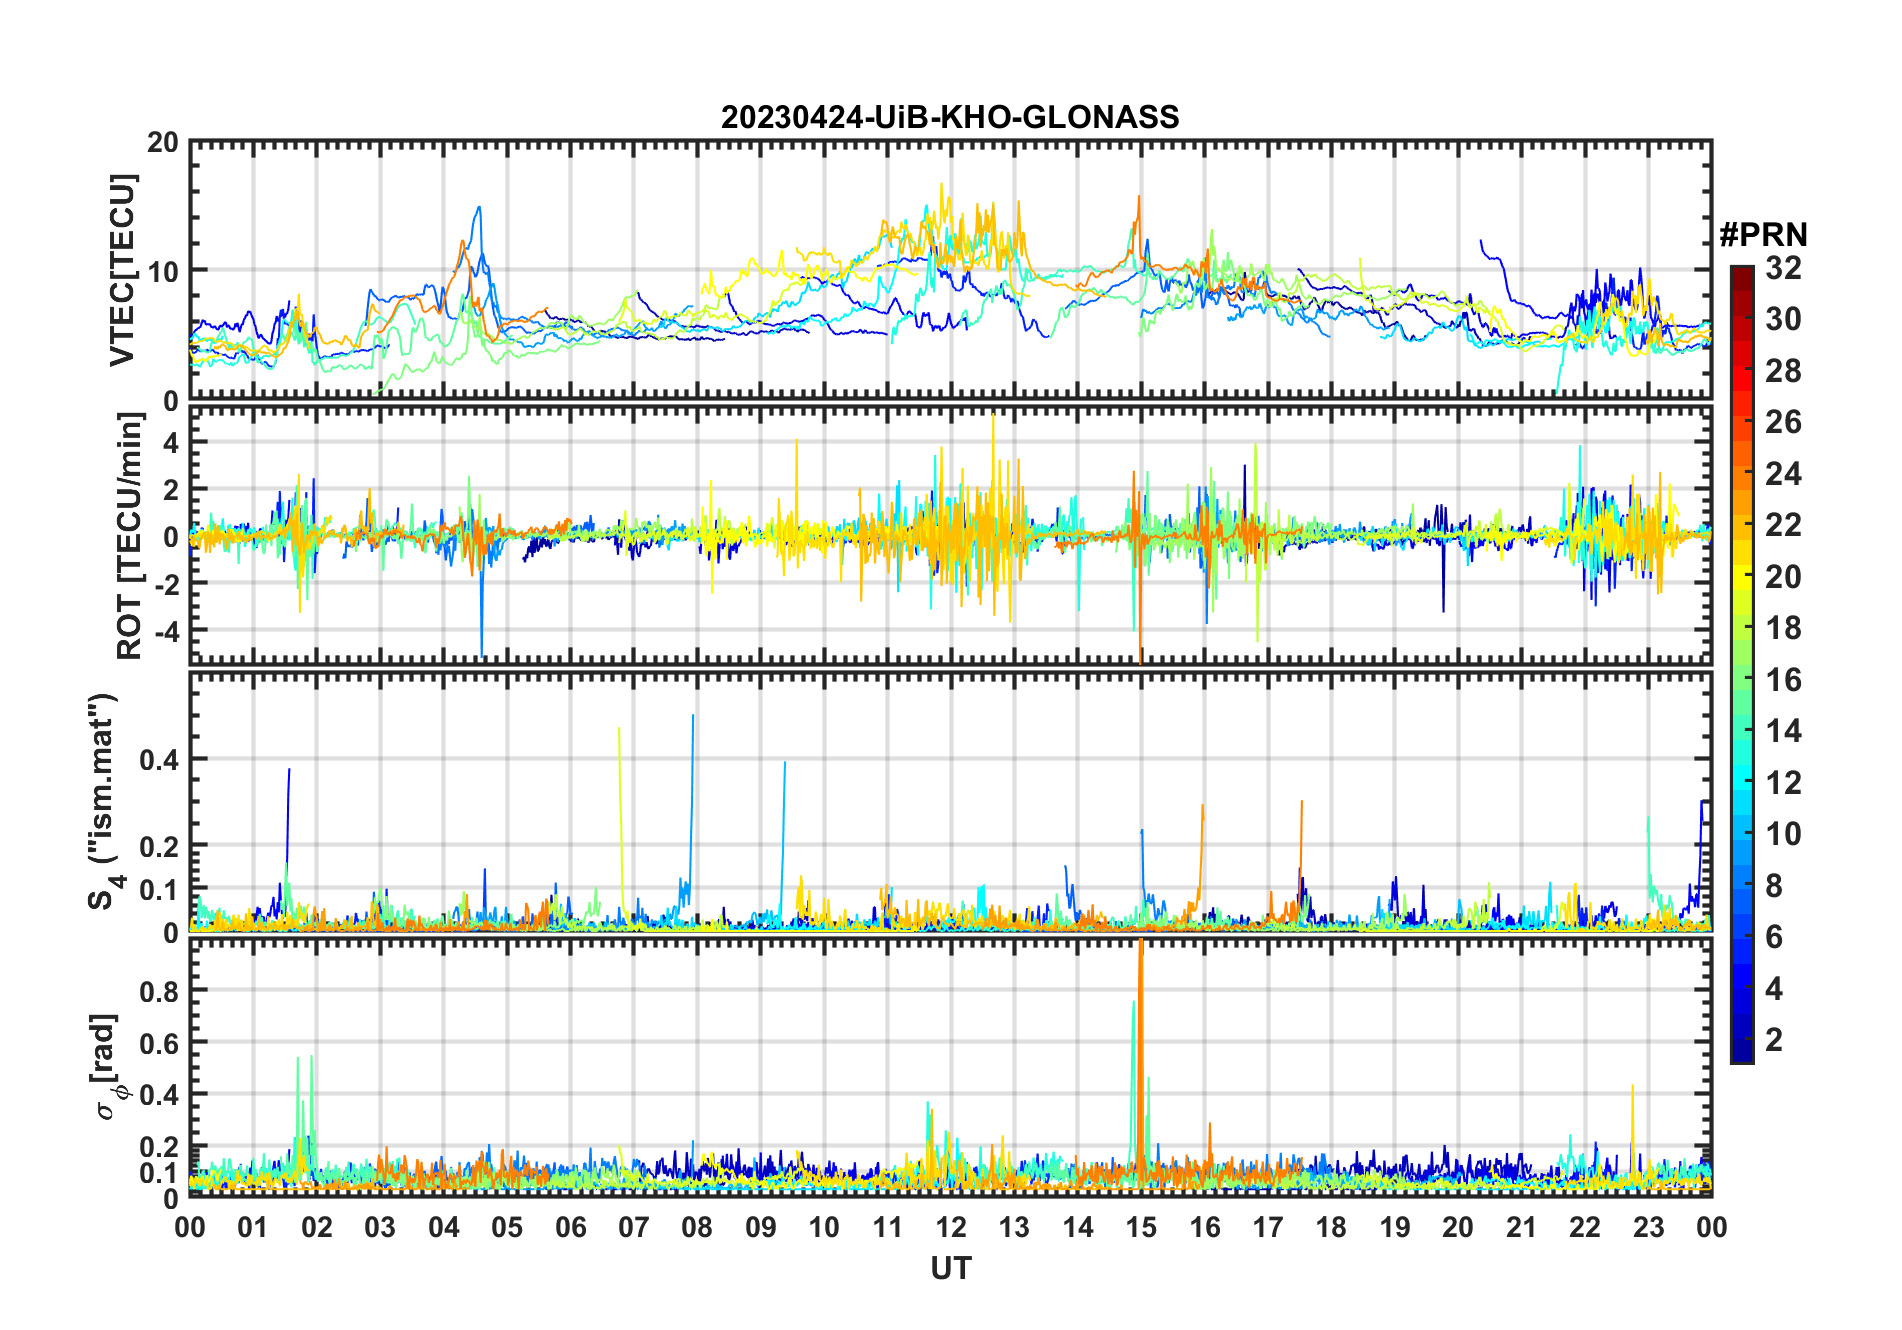Click x-axis tick label 12
The height and width of the screenshot is (1330, 1902).
click(950, 1227)
